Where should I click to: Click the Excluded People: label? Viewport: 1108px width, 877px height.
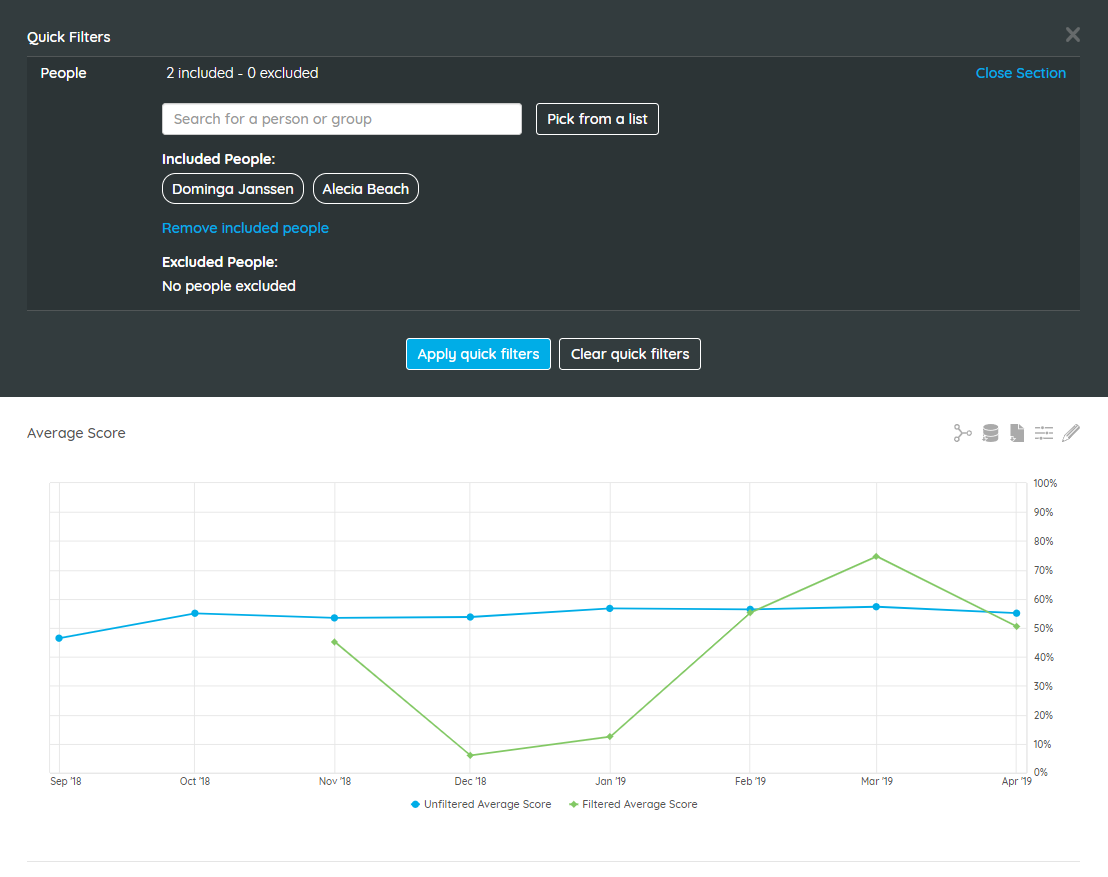point(220,262)
